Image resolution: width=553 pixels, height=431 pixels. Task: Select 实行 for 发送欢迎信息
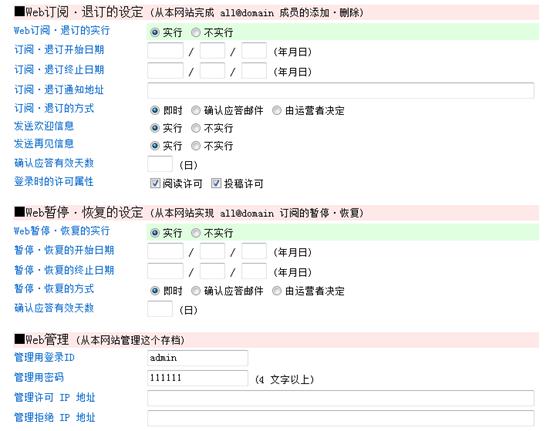[155, 128]
